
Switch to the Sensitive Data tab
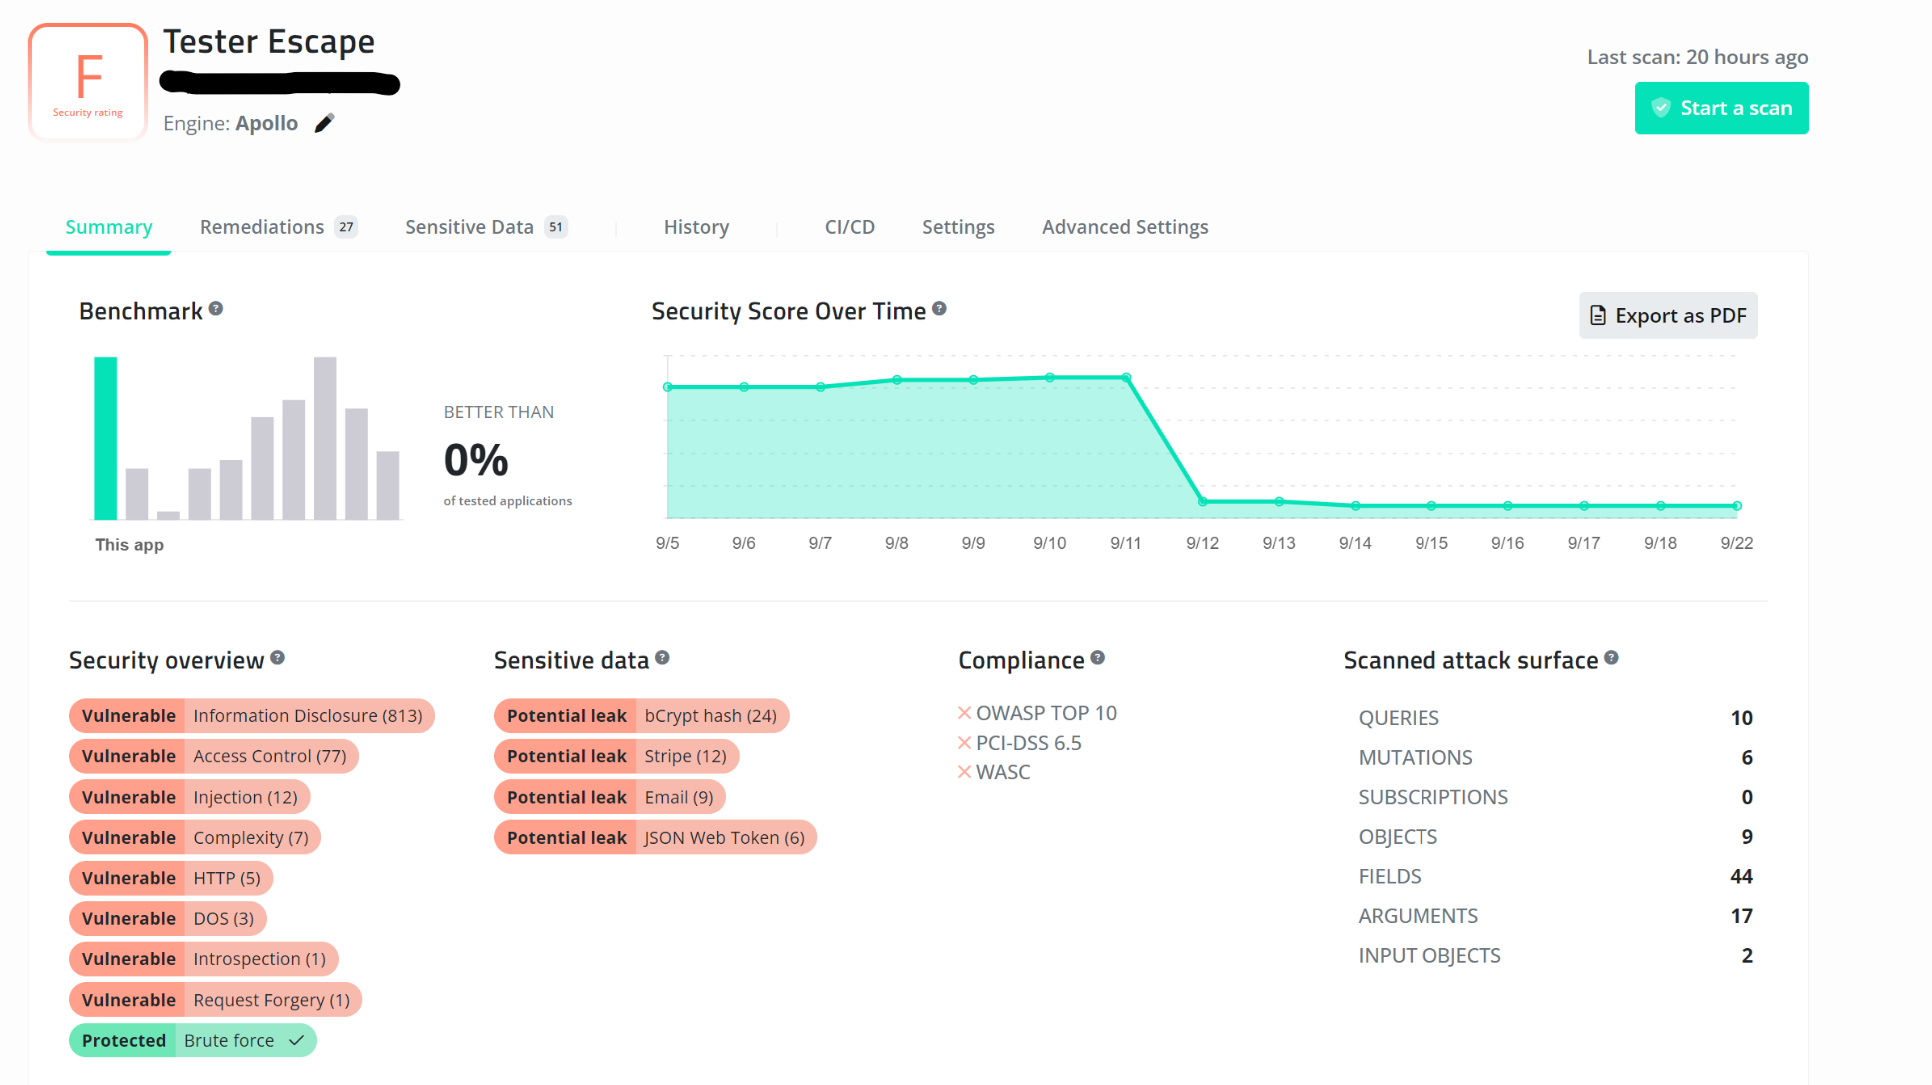pos(469,227)
